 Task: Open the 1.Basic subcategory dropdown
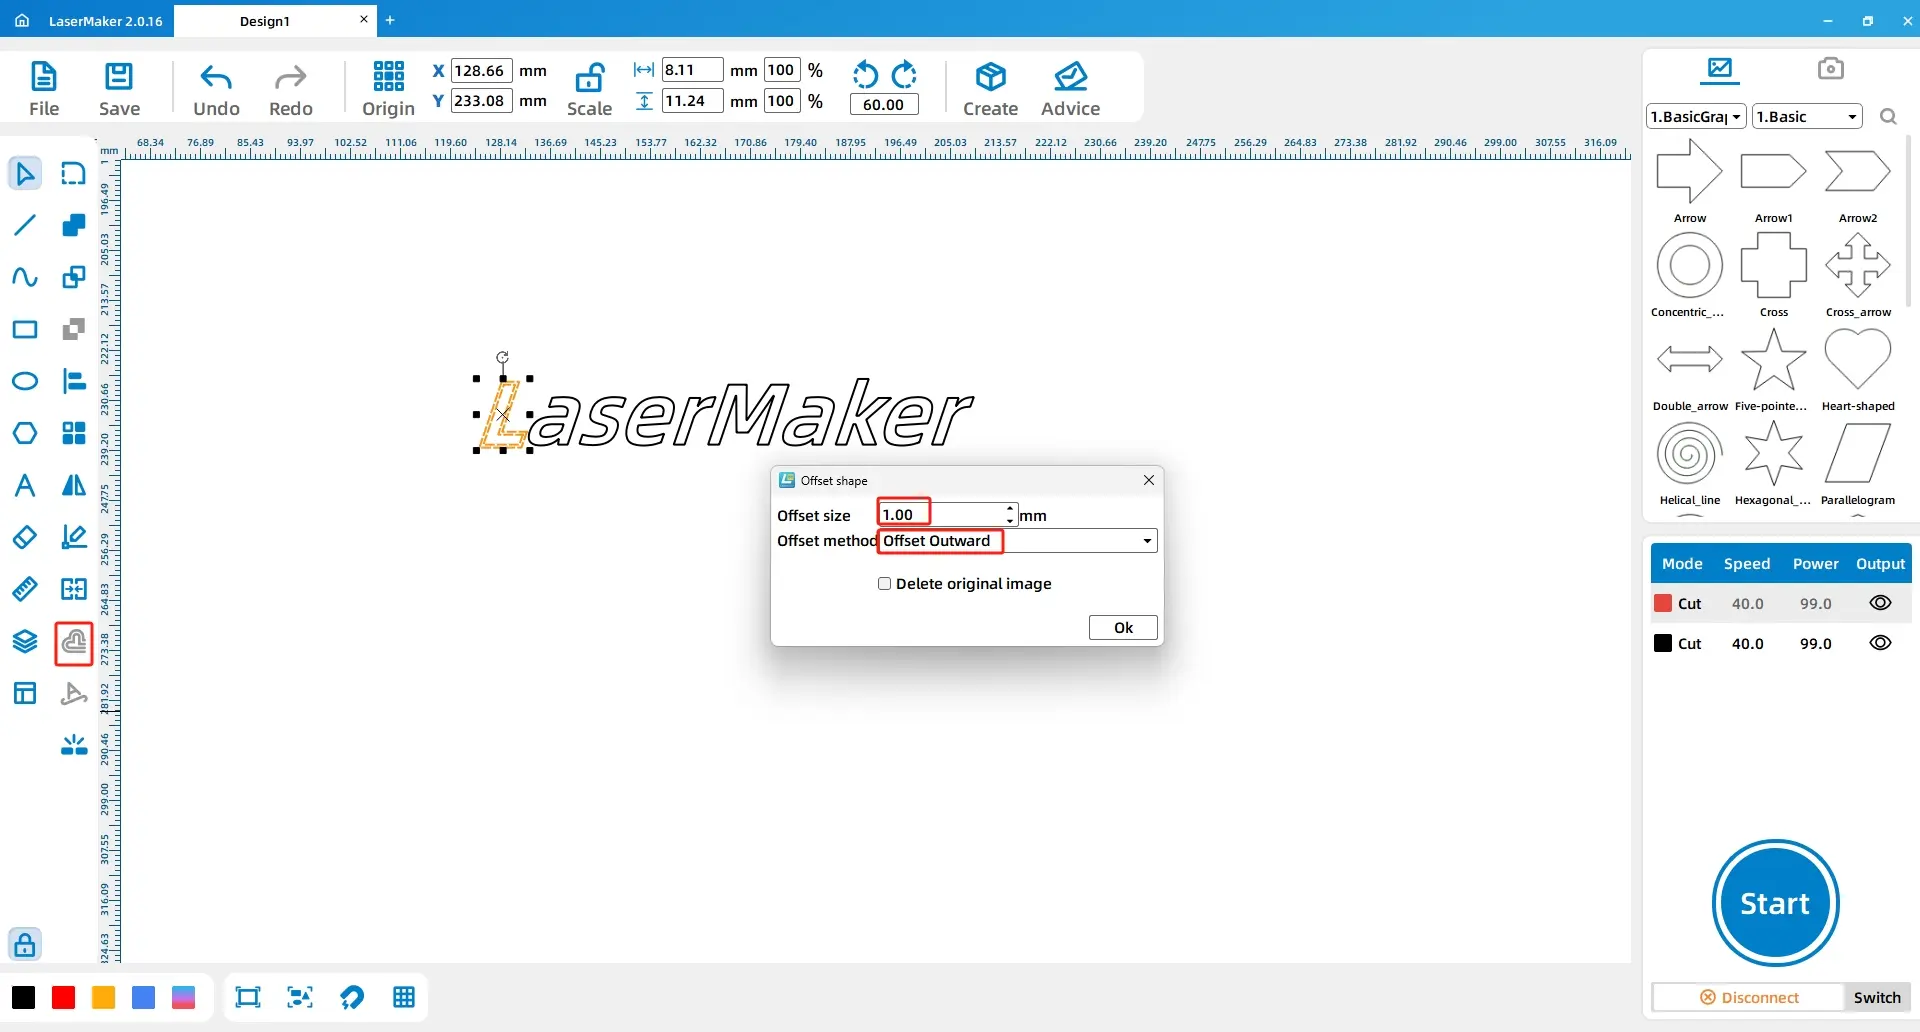pyautogui.click(x=1808, y=117)
